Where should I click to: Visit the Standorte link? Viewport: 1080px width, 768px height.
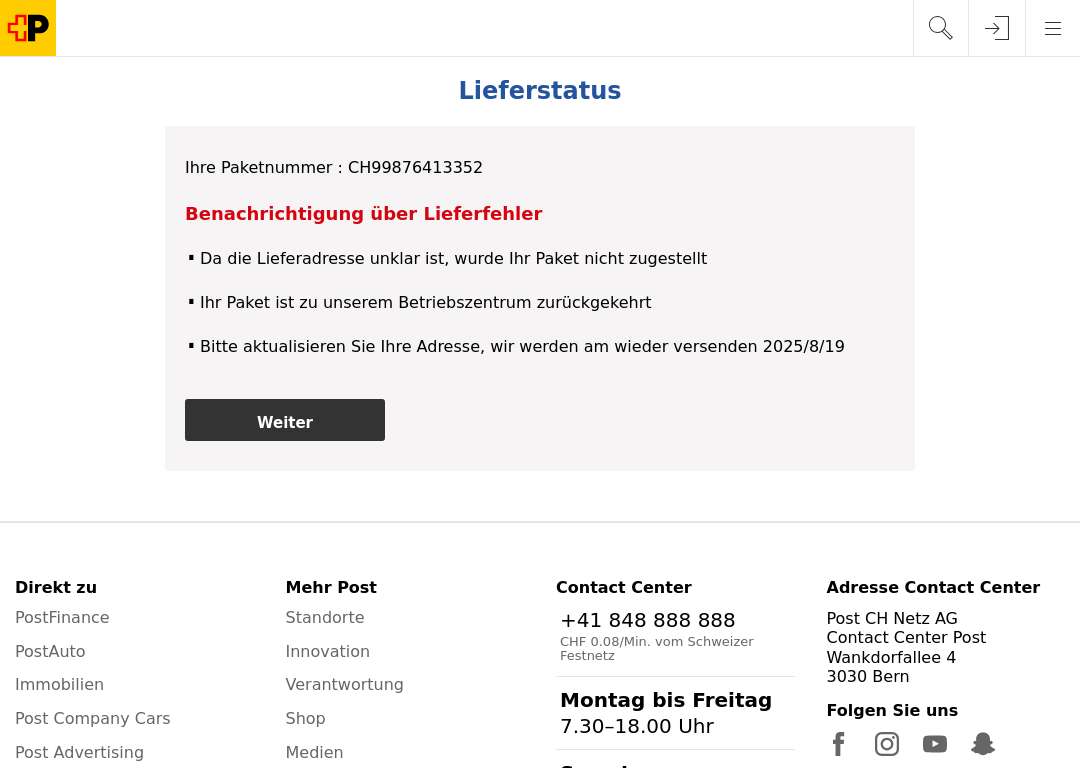(x=324, y=618)
